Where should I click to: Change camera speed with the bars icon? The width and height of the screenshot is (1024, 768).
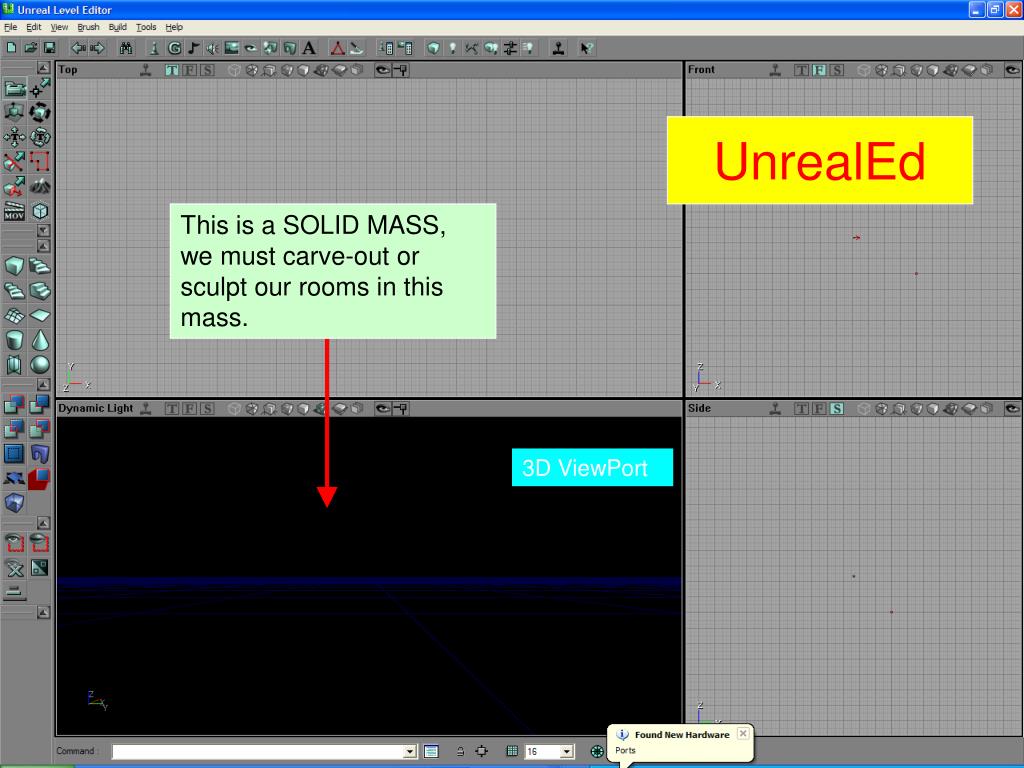[14, 593]
